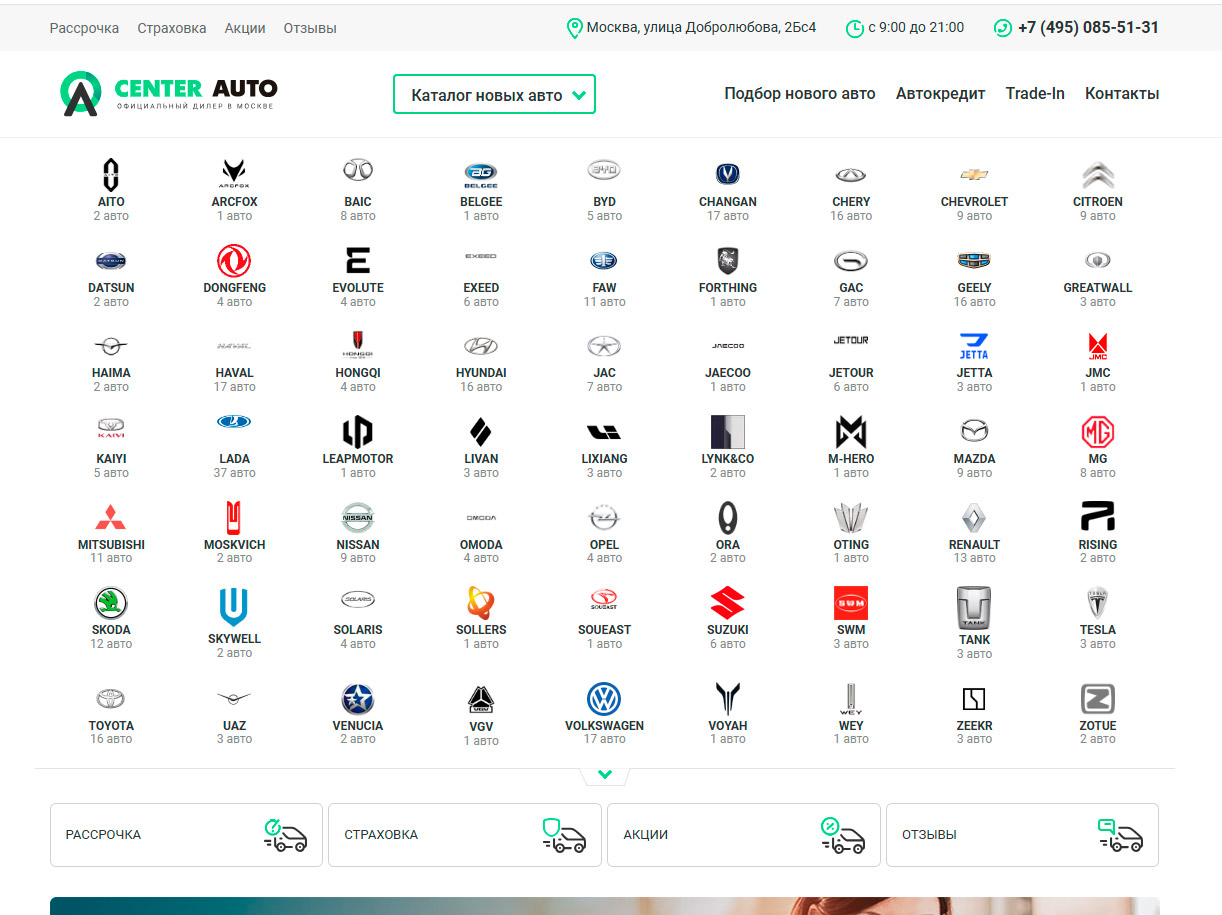Click the АКЦИИ card button
This screenshot has width=1222, height=915.
coord(744,835)
